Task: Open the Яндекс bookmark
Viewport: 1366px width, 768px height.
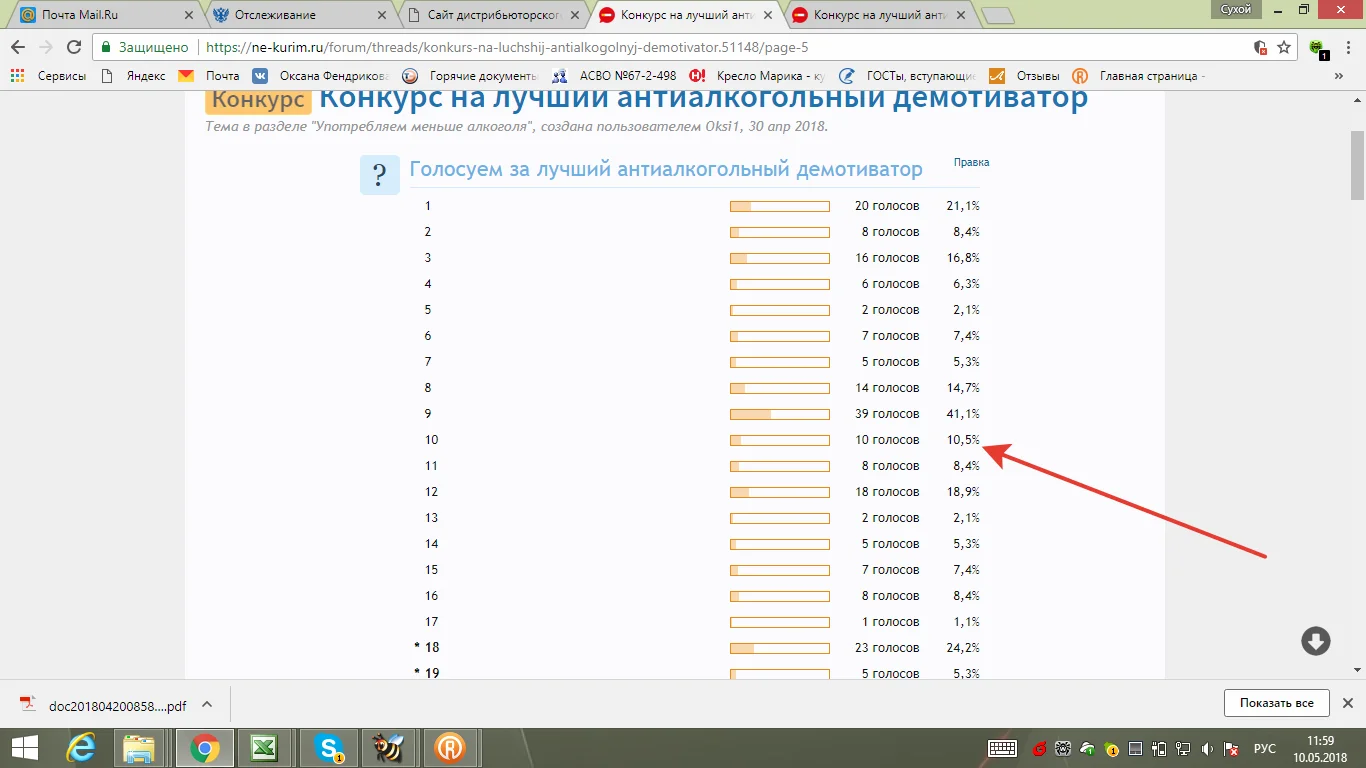Action: click(134, 76)
